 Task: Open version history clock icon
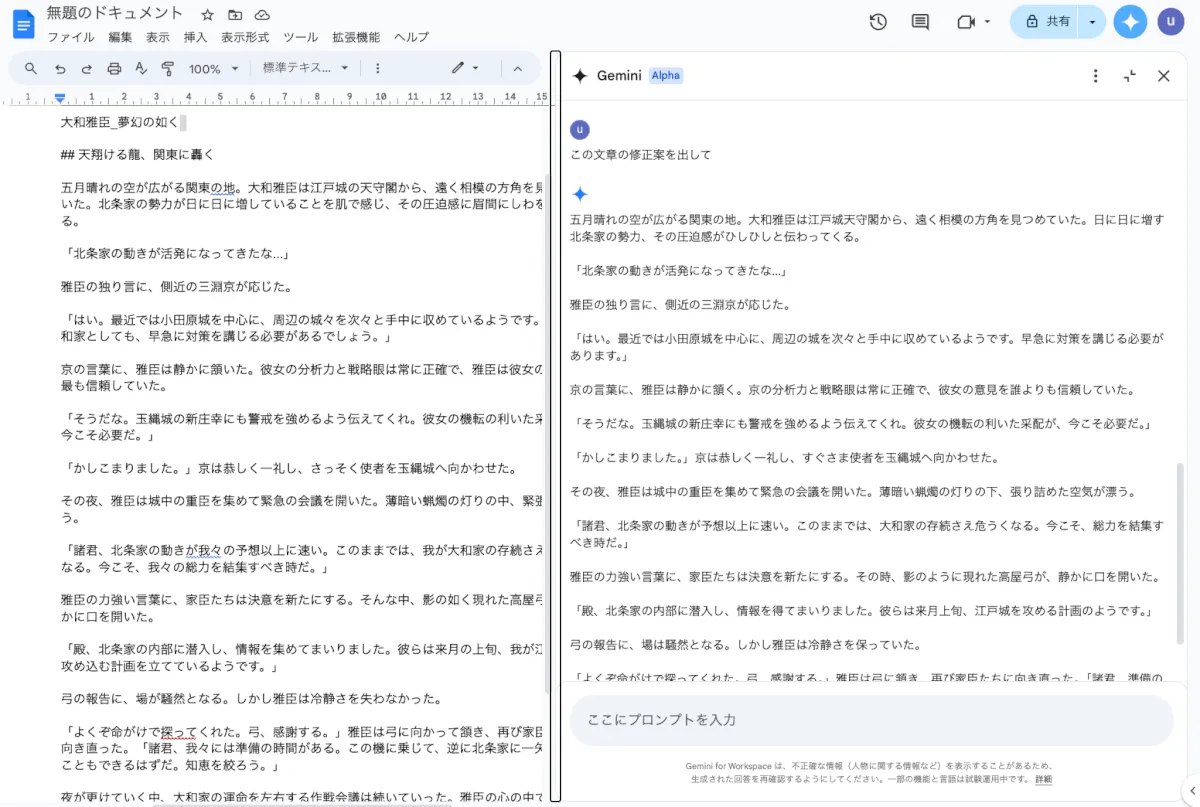pos(878,22)
